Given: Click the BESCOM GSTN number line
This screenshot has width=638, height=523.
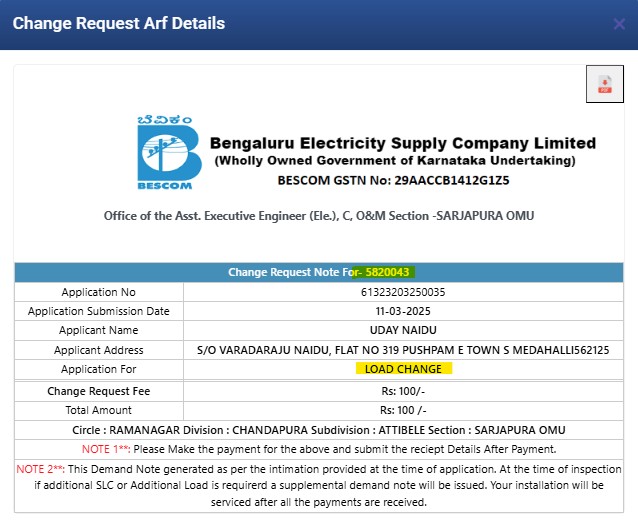Looking at the screenshot, I should coord(393,180).
